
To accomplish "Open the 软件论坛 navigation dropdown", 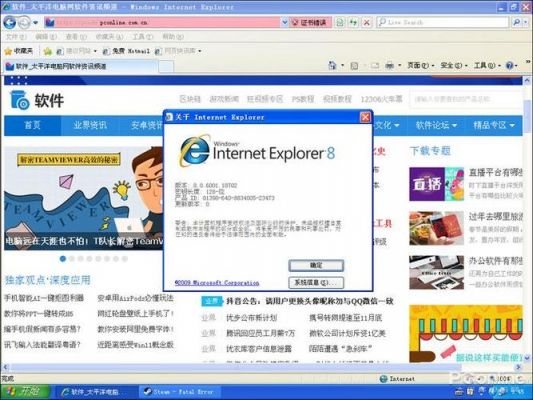I will (436, 125).
